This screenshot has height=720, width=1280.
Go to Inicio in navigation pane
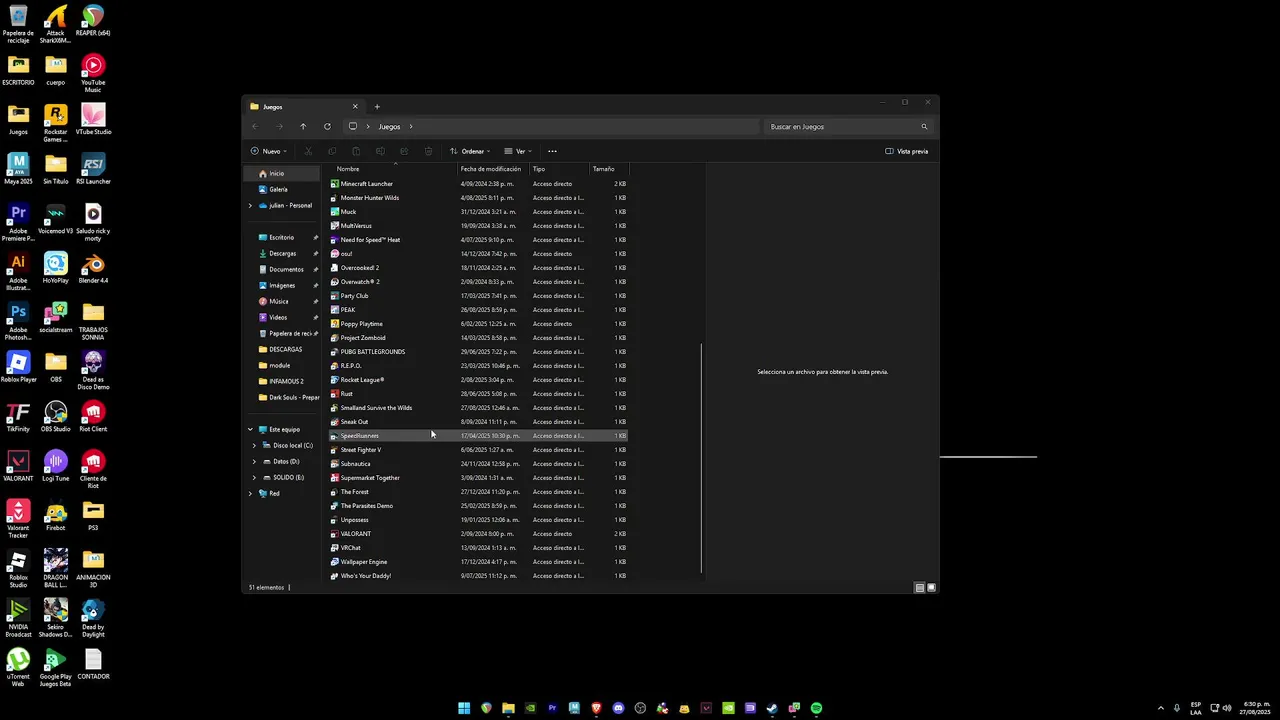click(282, 174)
